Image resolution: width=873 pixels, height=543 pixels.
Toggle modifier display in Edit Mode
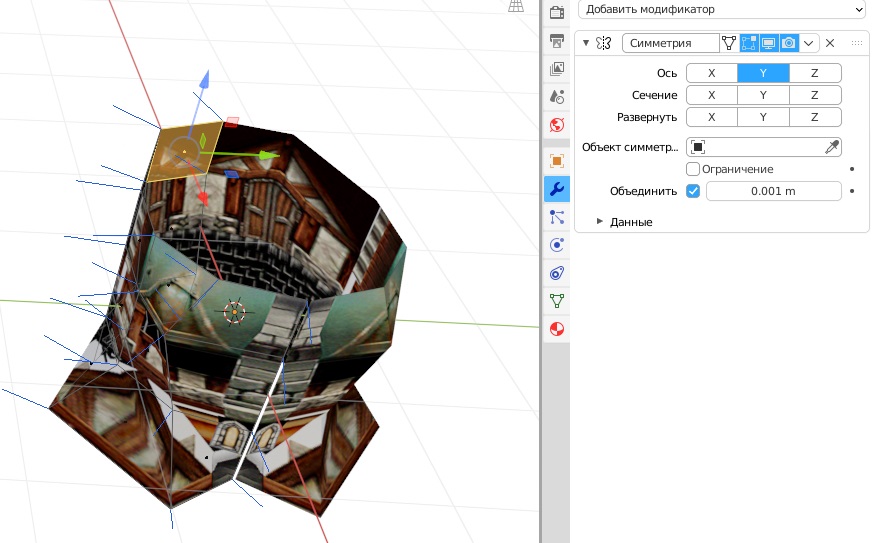[x=749, y=43]
